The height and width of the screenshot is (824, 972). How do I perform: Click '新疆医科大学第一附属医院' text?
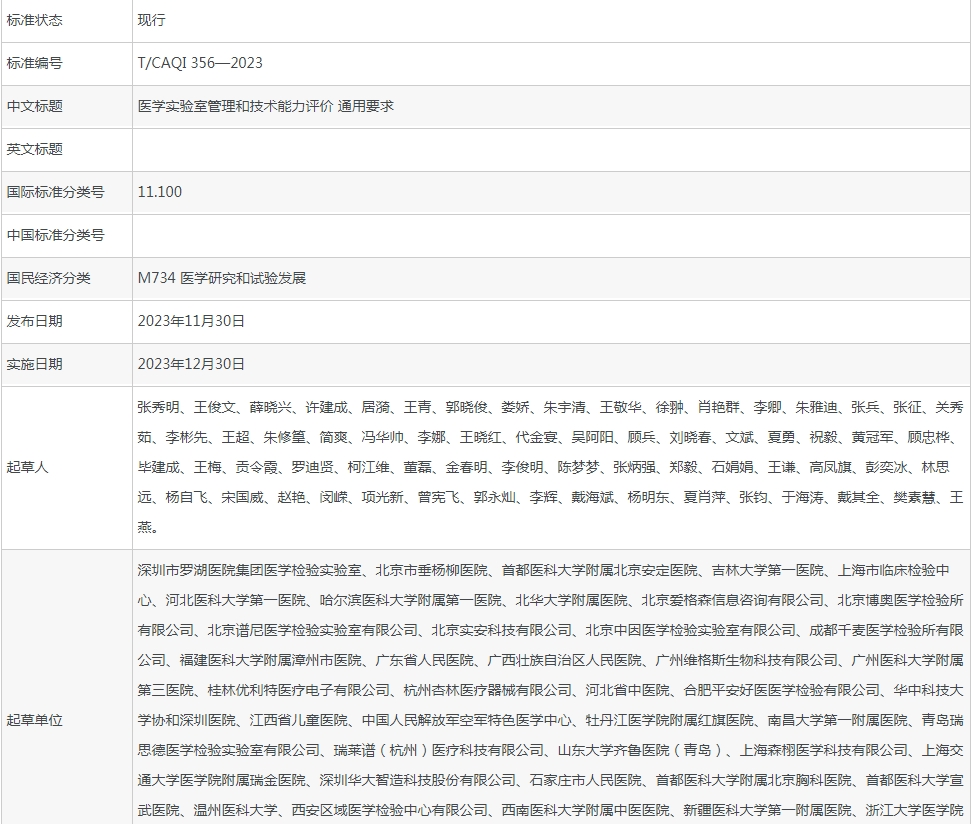pos(767,810)
